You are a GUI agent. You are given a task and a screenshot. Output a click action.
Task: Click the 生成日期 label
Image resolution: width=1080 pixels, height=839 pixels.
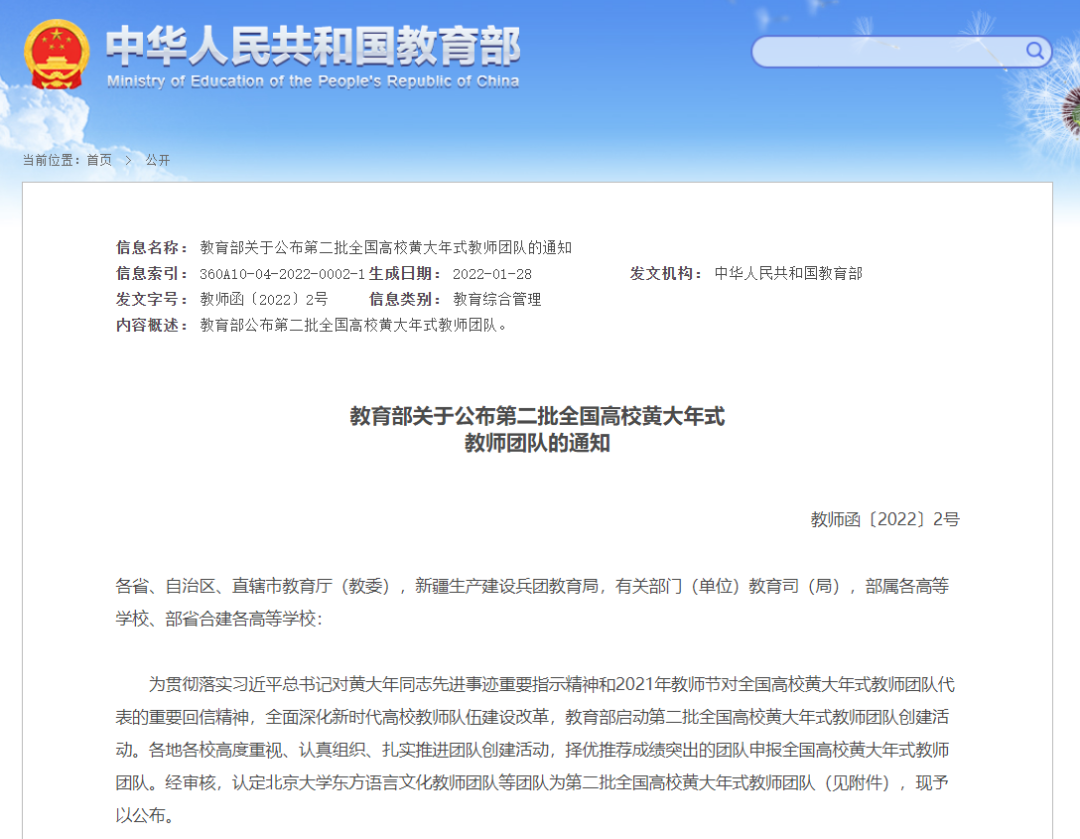[405, 273]
